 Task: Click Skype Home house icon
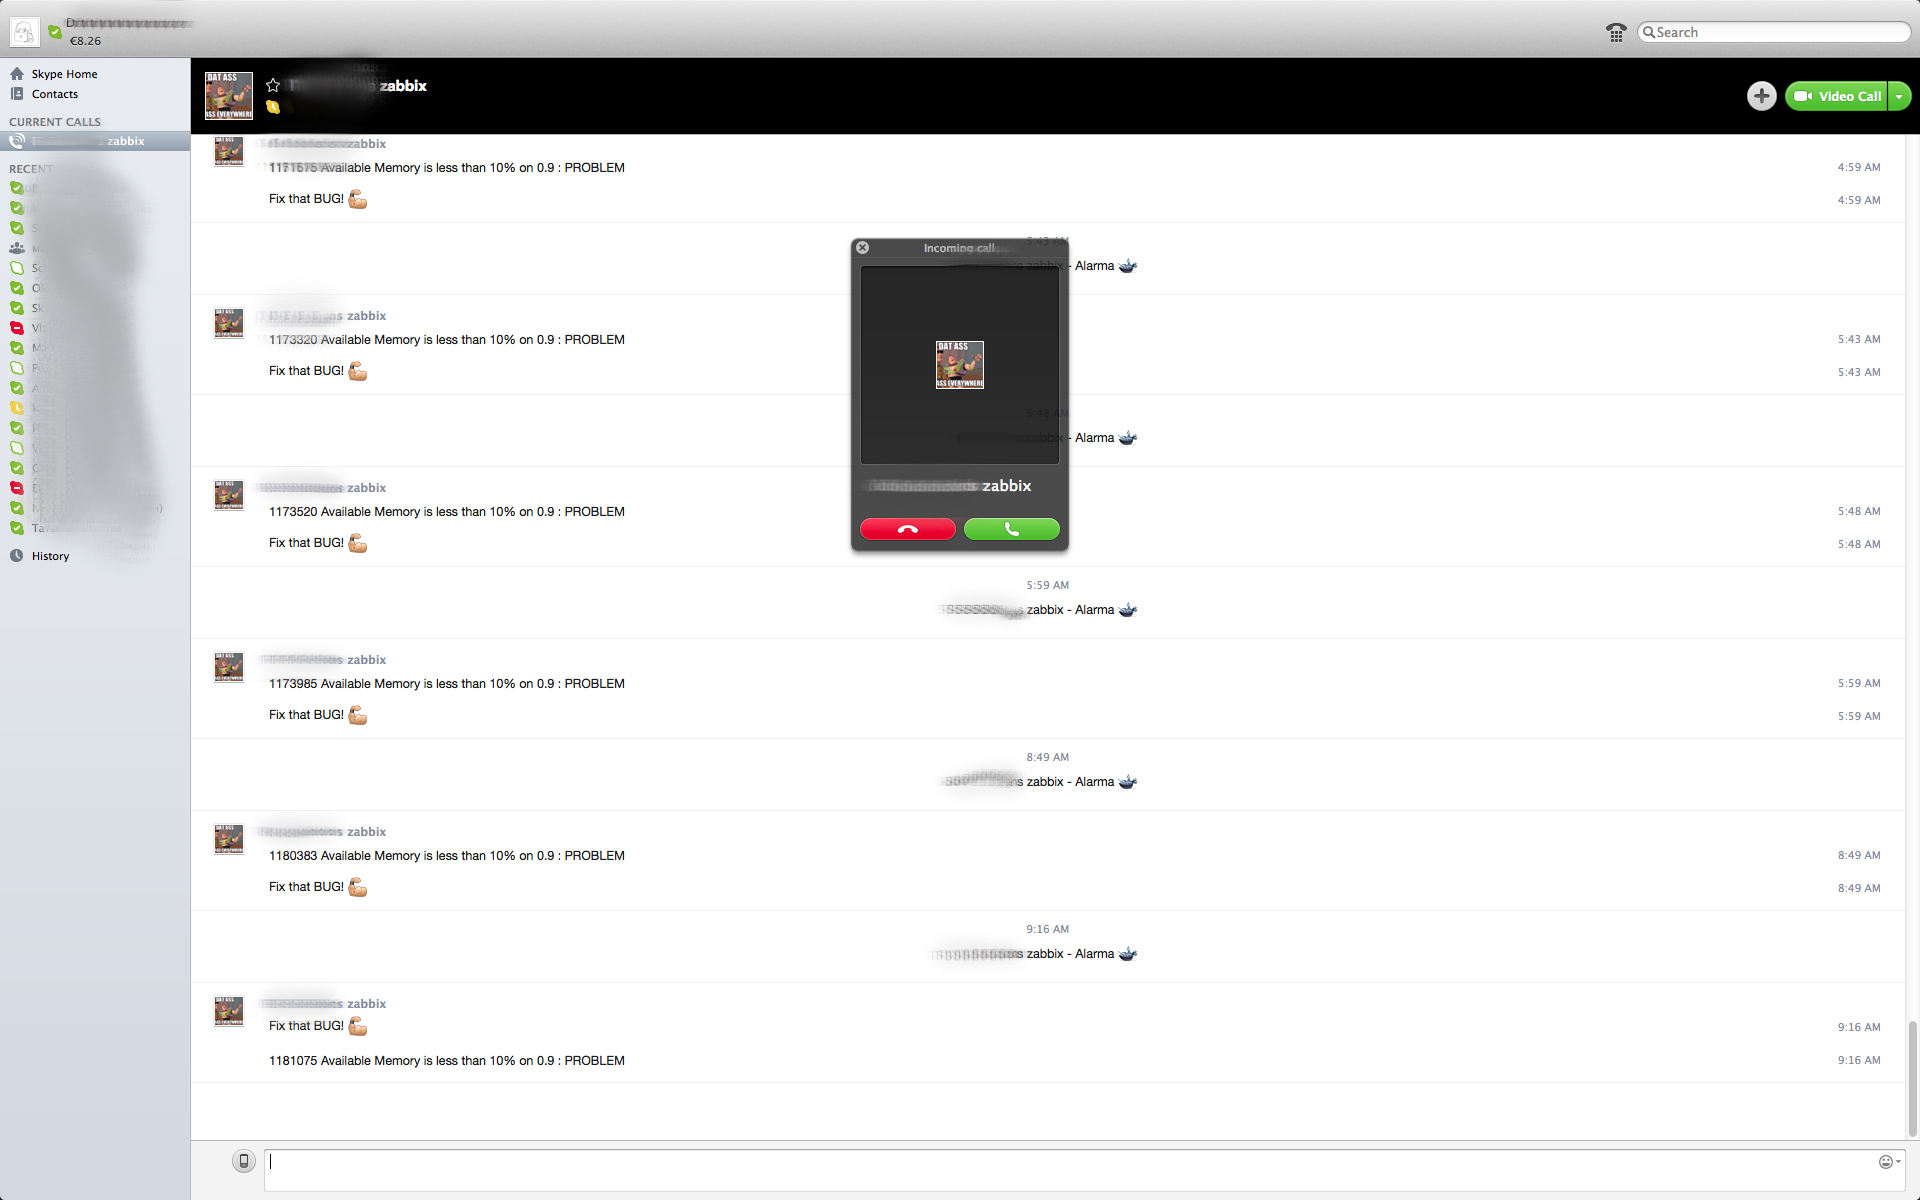(x=17, y=74)
